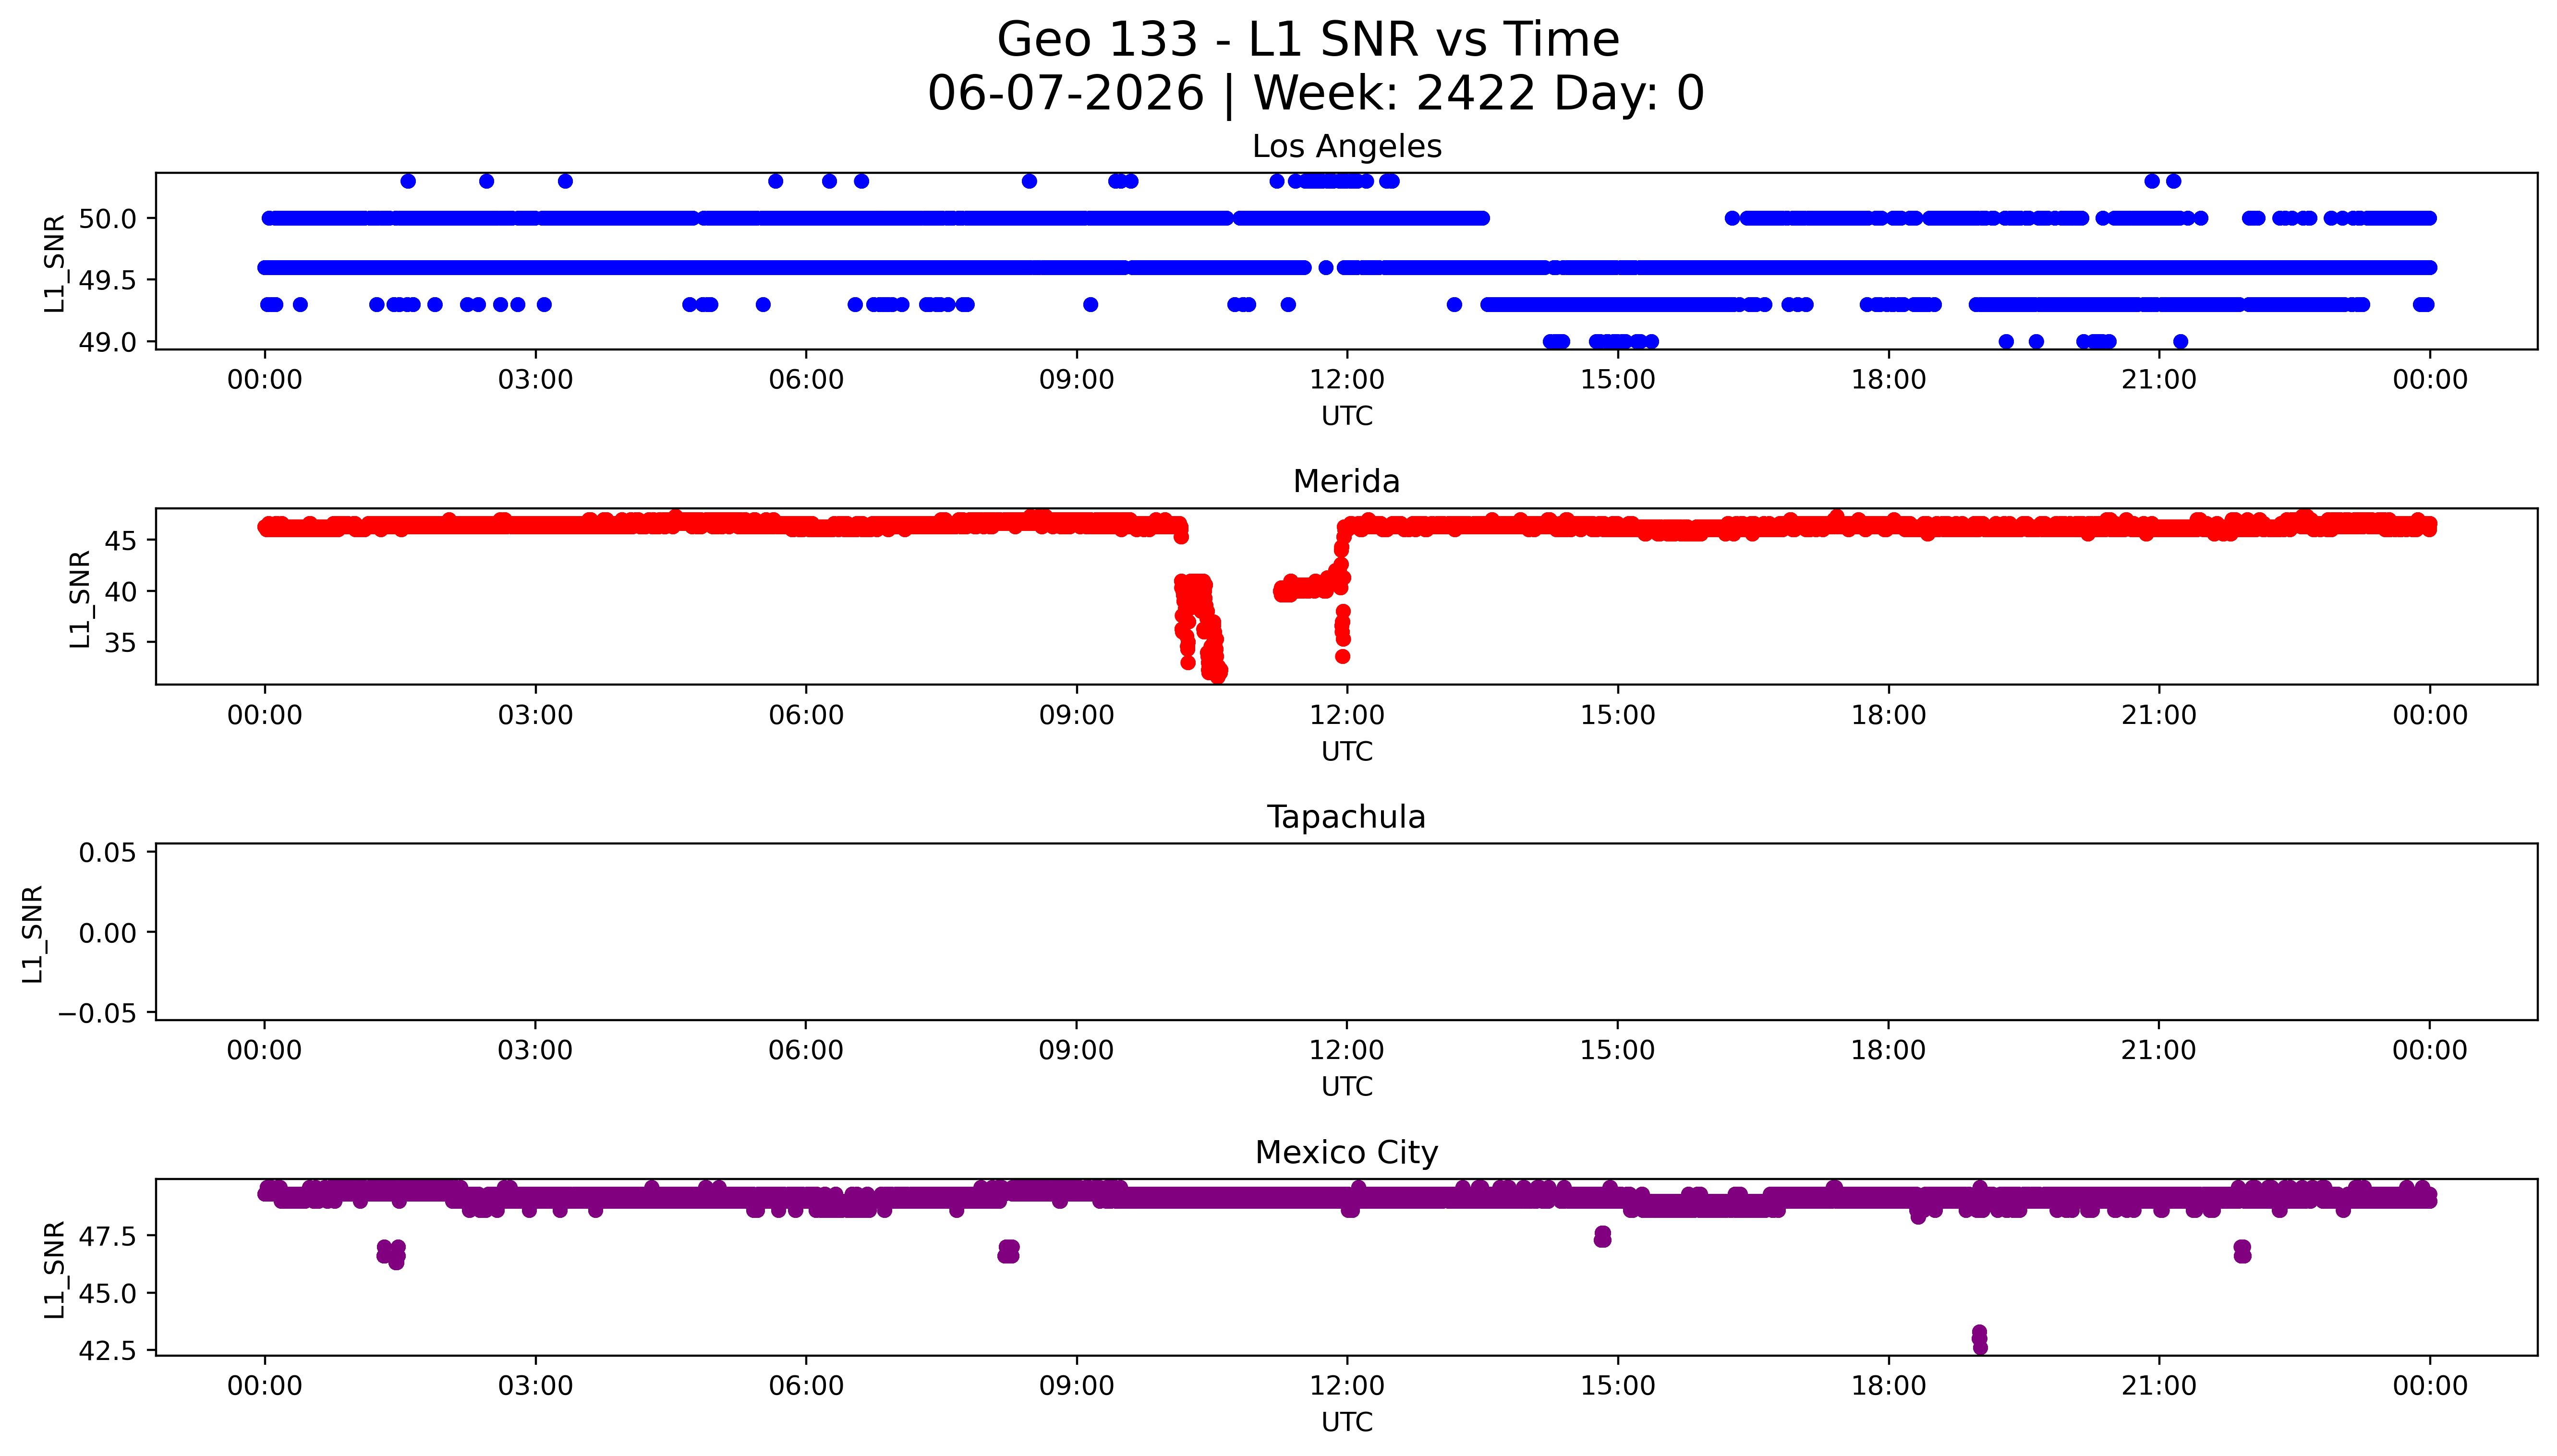Click the main title Geo 133 L1 SNR
Screen dimensions: 2557x1456
pos(1308,40)
